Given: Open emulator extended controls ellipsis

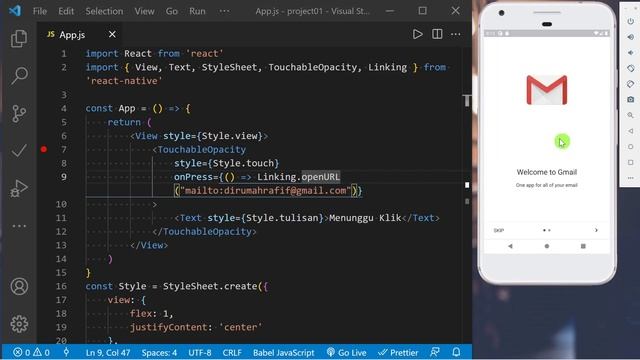Looking at the screenshot, I should pos(631,178).
